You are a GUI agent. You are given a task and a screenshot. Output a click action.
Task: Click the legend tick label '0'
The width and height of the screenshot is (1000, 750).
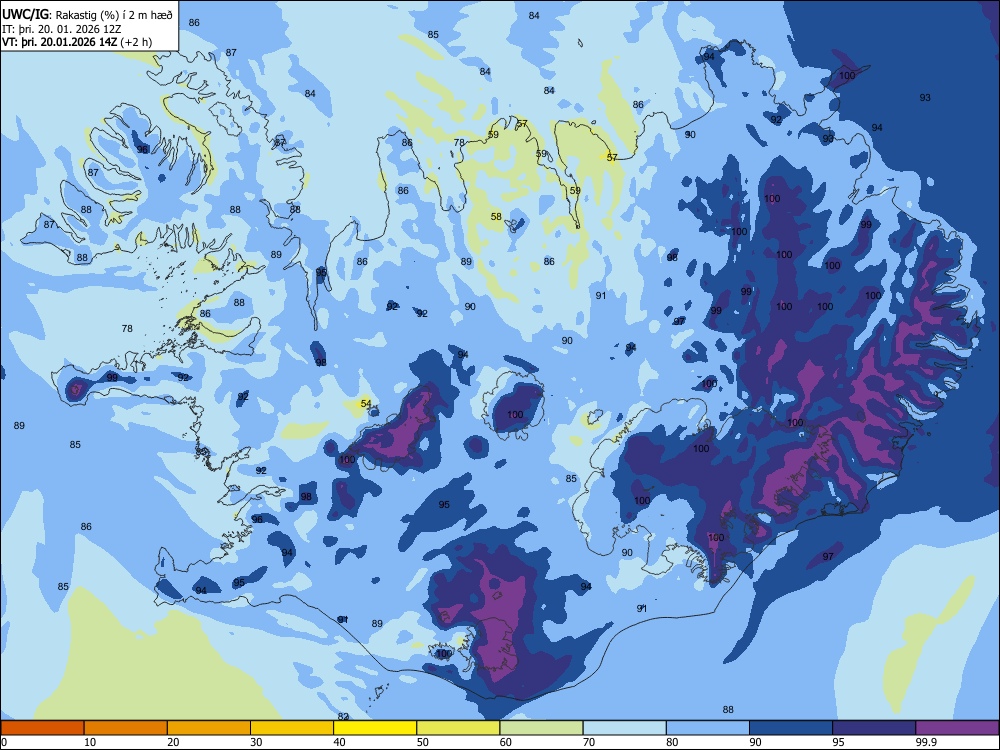[4, 742]
